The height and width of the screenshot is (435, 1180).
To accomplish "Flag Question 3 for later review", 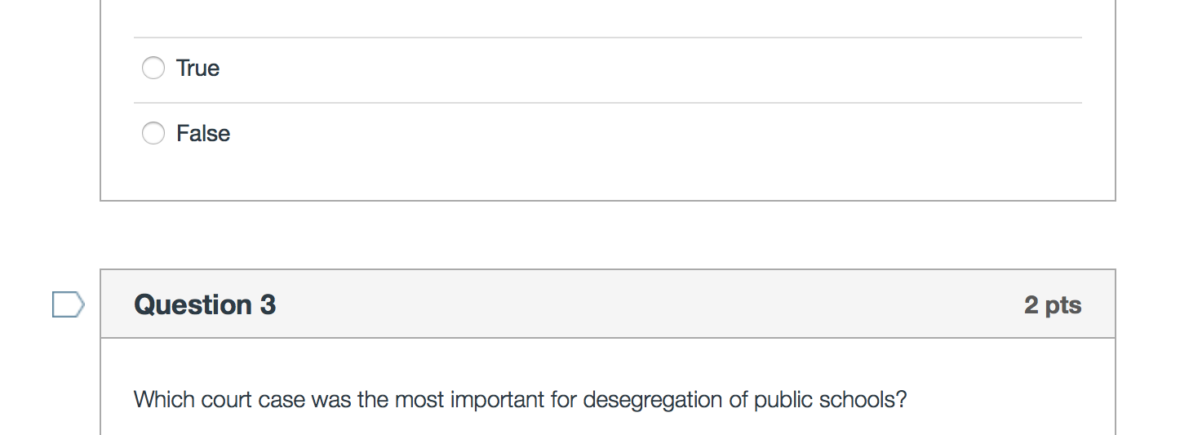I will [x=68, y=305].
